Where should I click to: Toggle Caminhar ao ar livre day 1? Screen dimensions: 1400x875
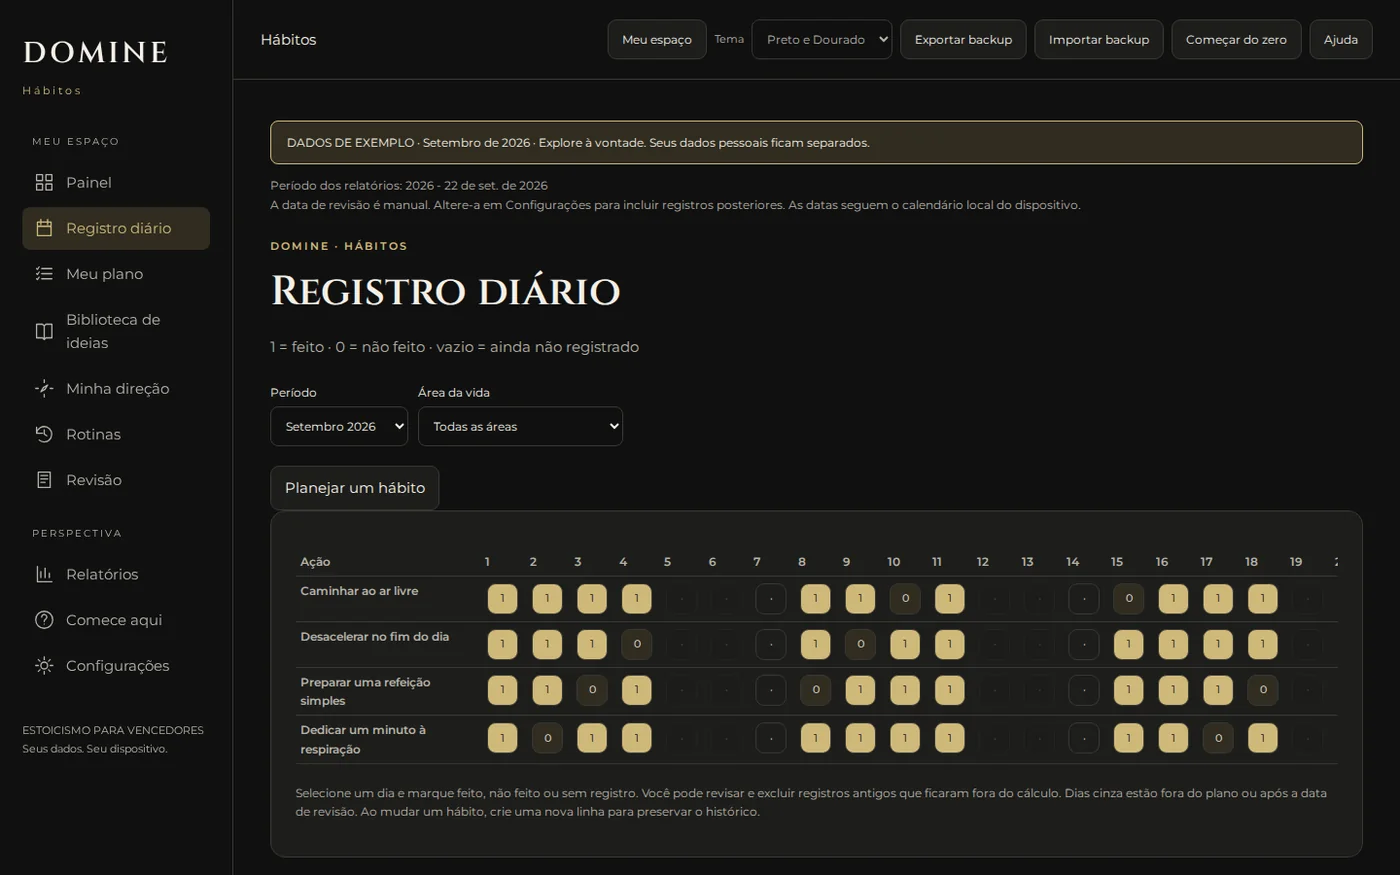[502, 599]
